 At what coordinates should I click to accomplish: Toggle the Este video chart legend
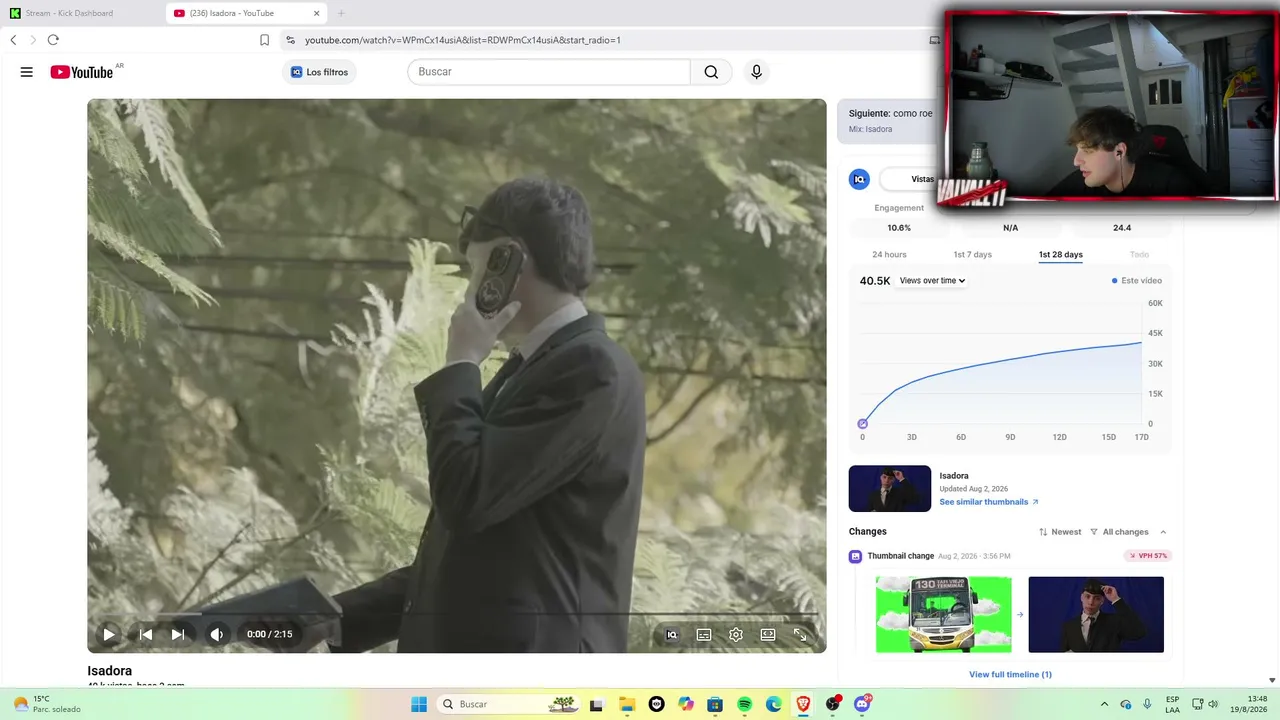click(x=1137, y=281)
